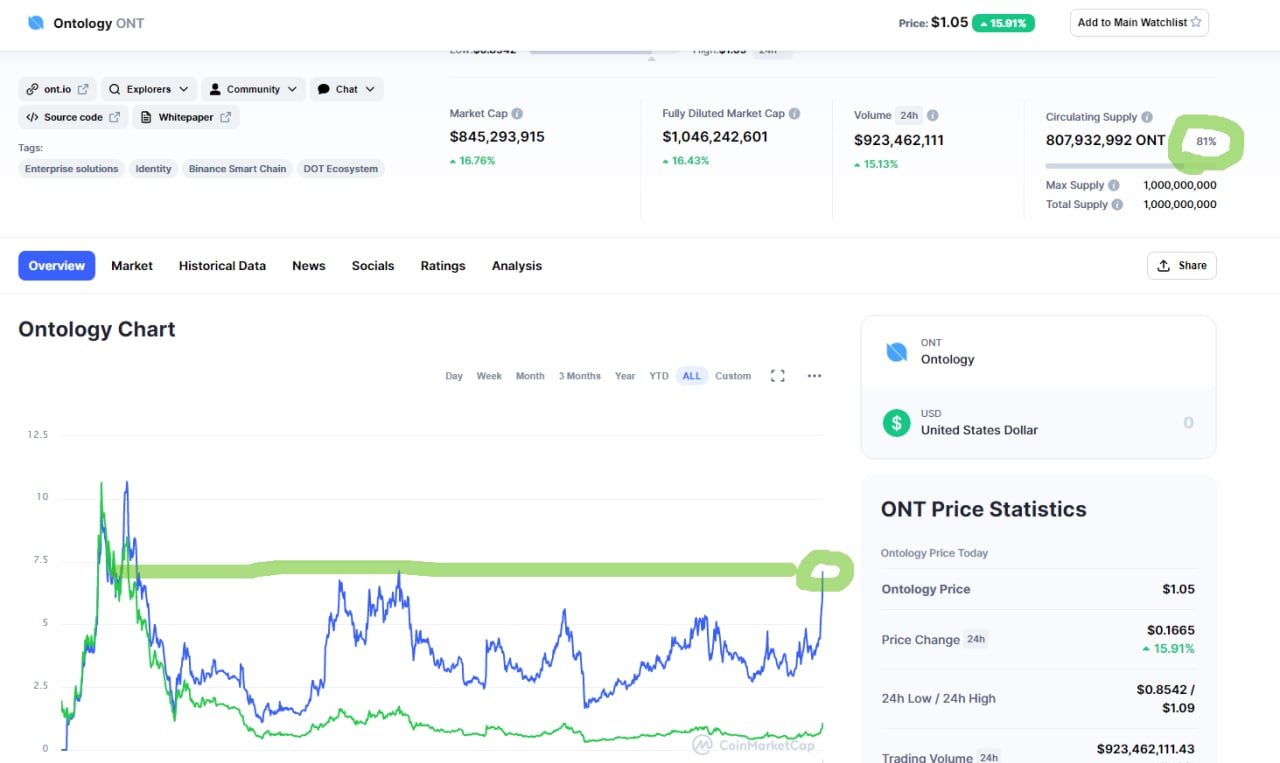The height and width of the screenshot is (763, 1280).
Task: Click the ONT Price Statistics heading
Action: 984,509
